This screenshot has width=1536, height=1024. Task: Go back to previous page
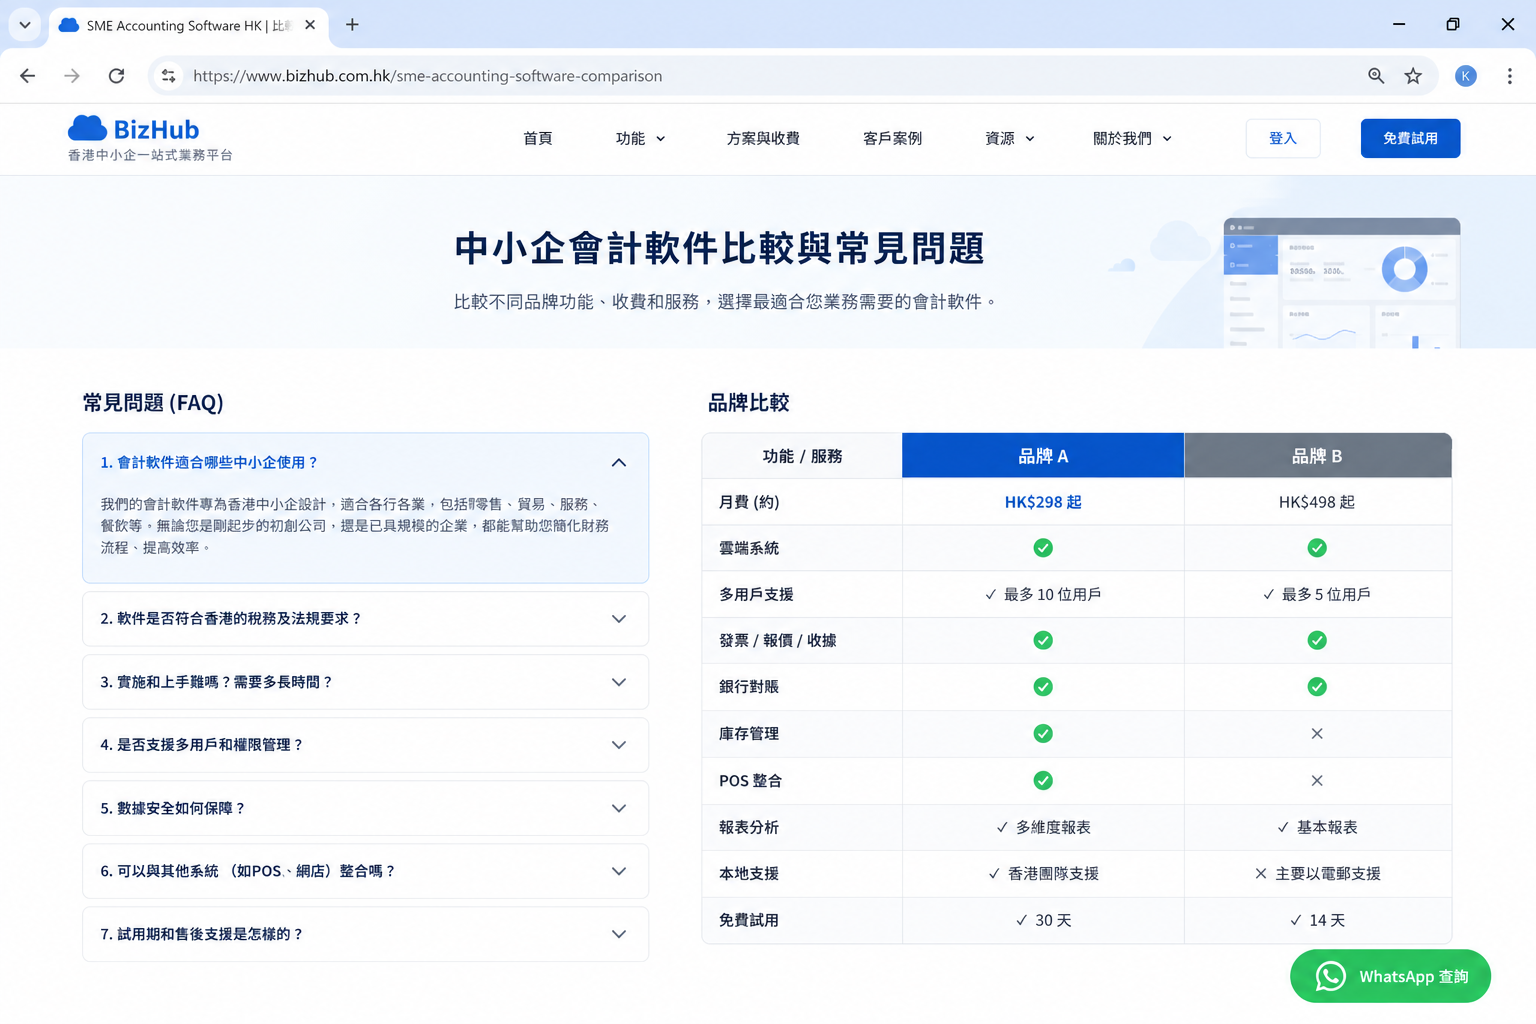[28, 76]
